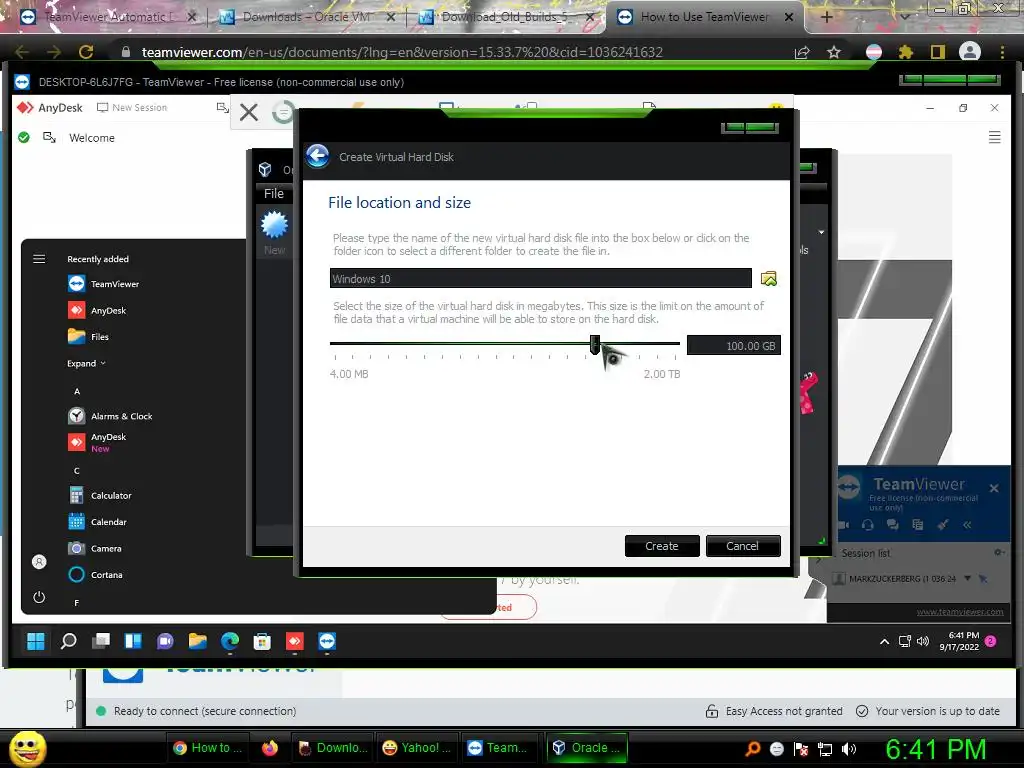Open Files from the Start menu
Image resolution: width=1024 pixels, height=768 pixels.
(88, 336)
